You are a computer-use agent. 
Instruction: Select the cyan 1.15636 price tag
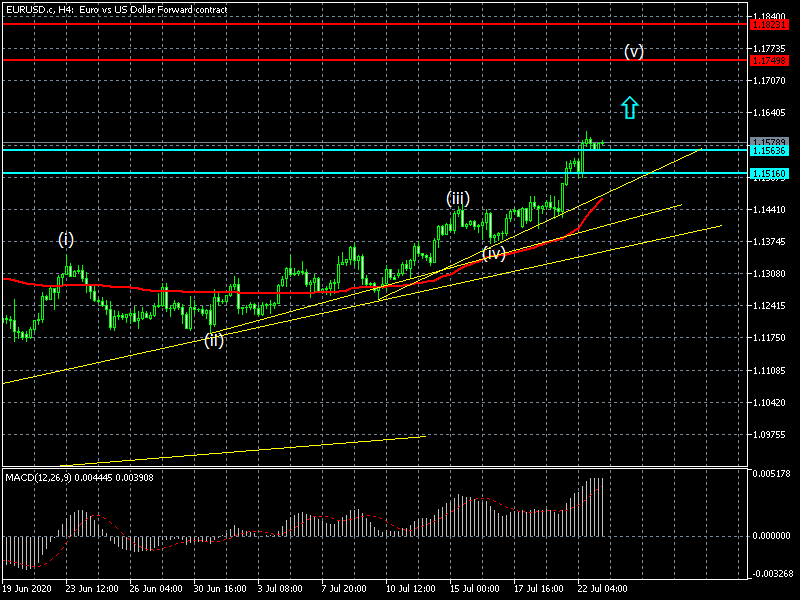(771, 151)
